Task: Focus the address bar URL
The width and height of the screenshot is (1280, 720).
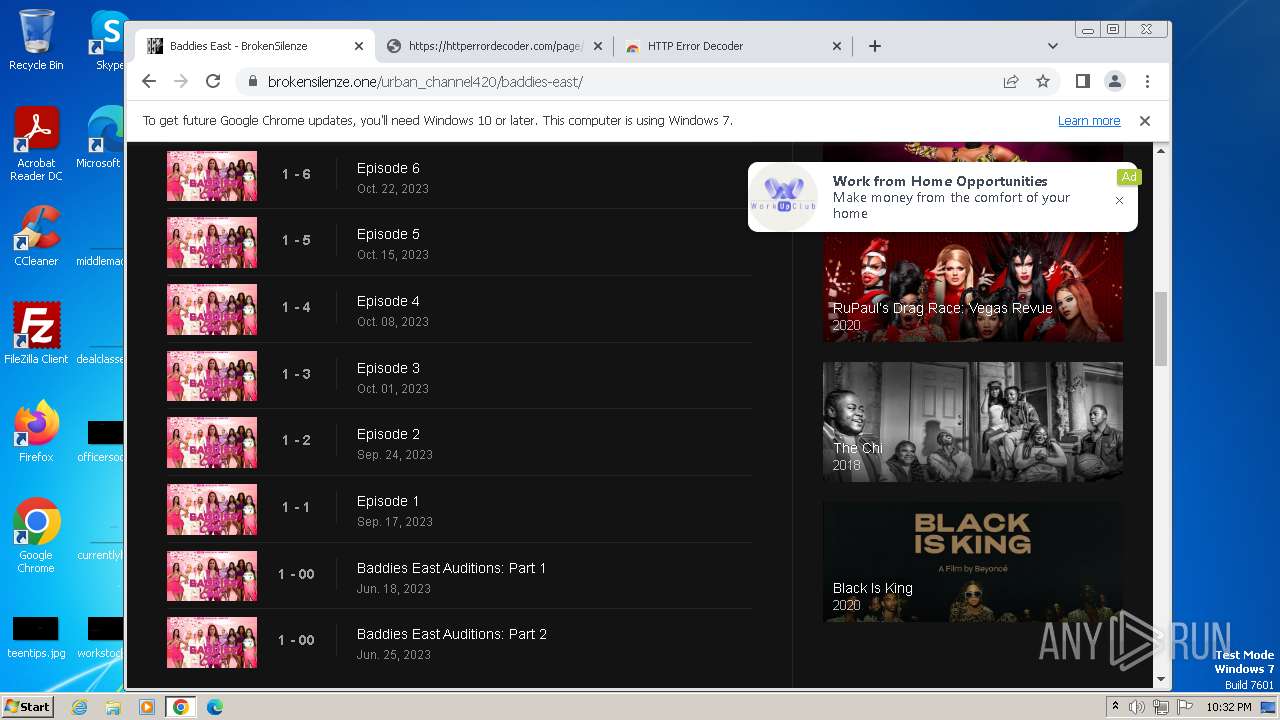Action: (x=425, y=82)
